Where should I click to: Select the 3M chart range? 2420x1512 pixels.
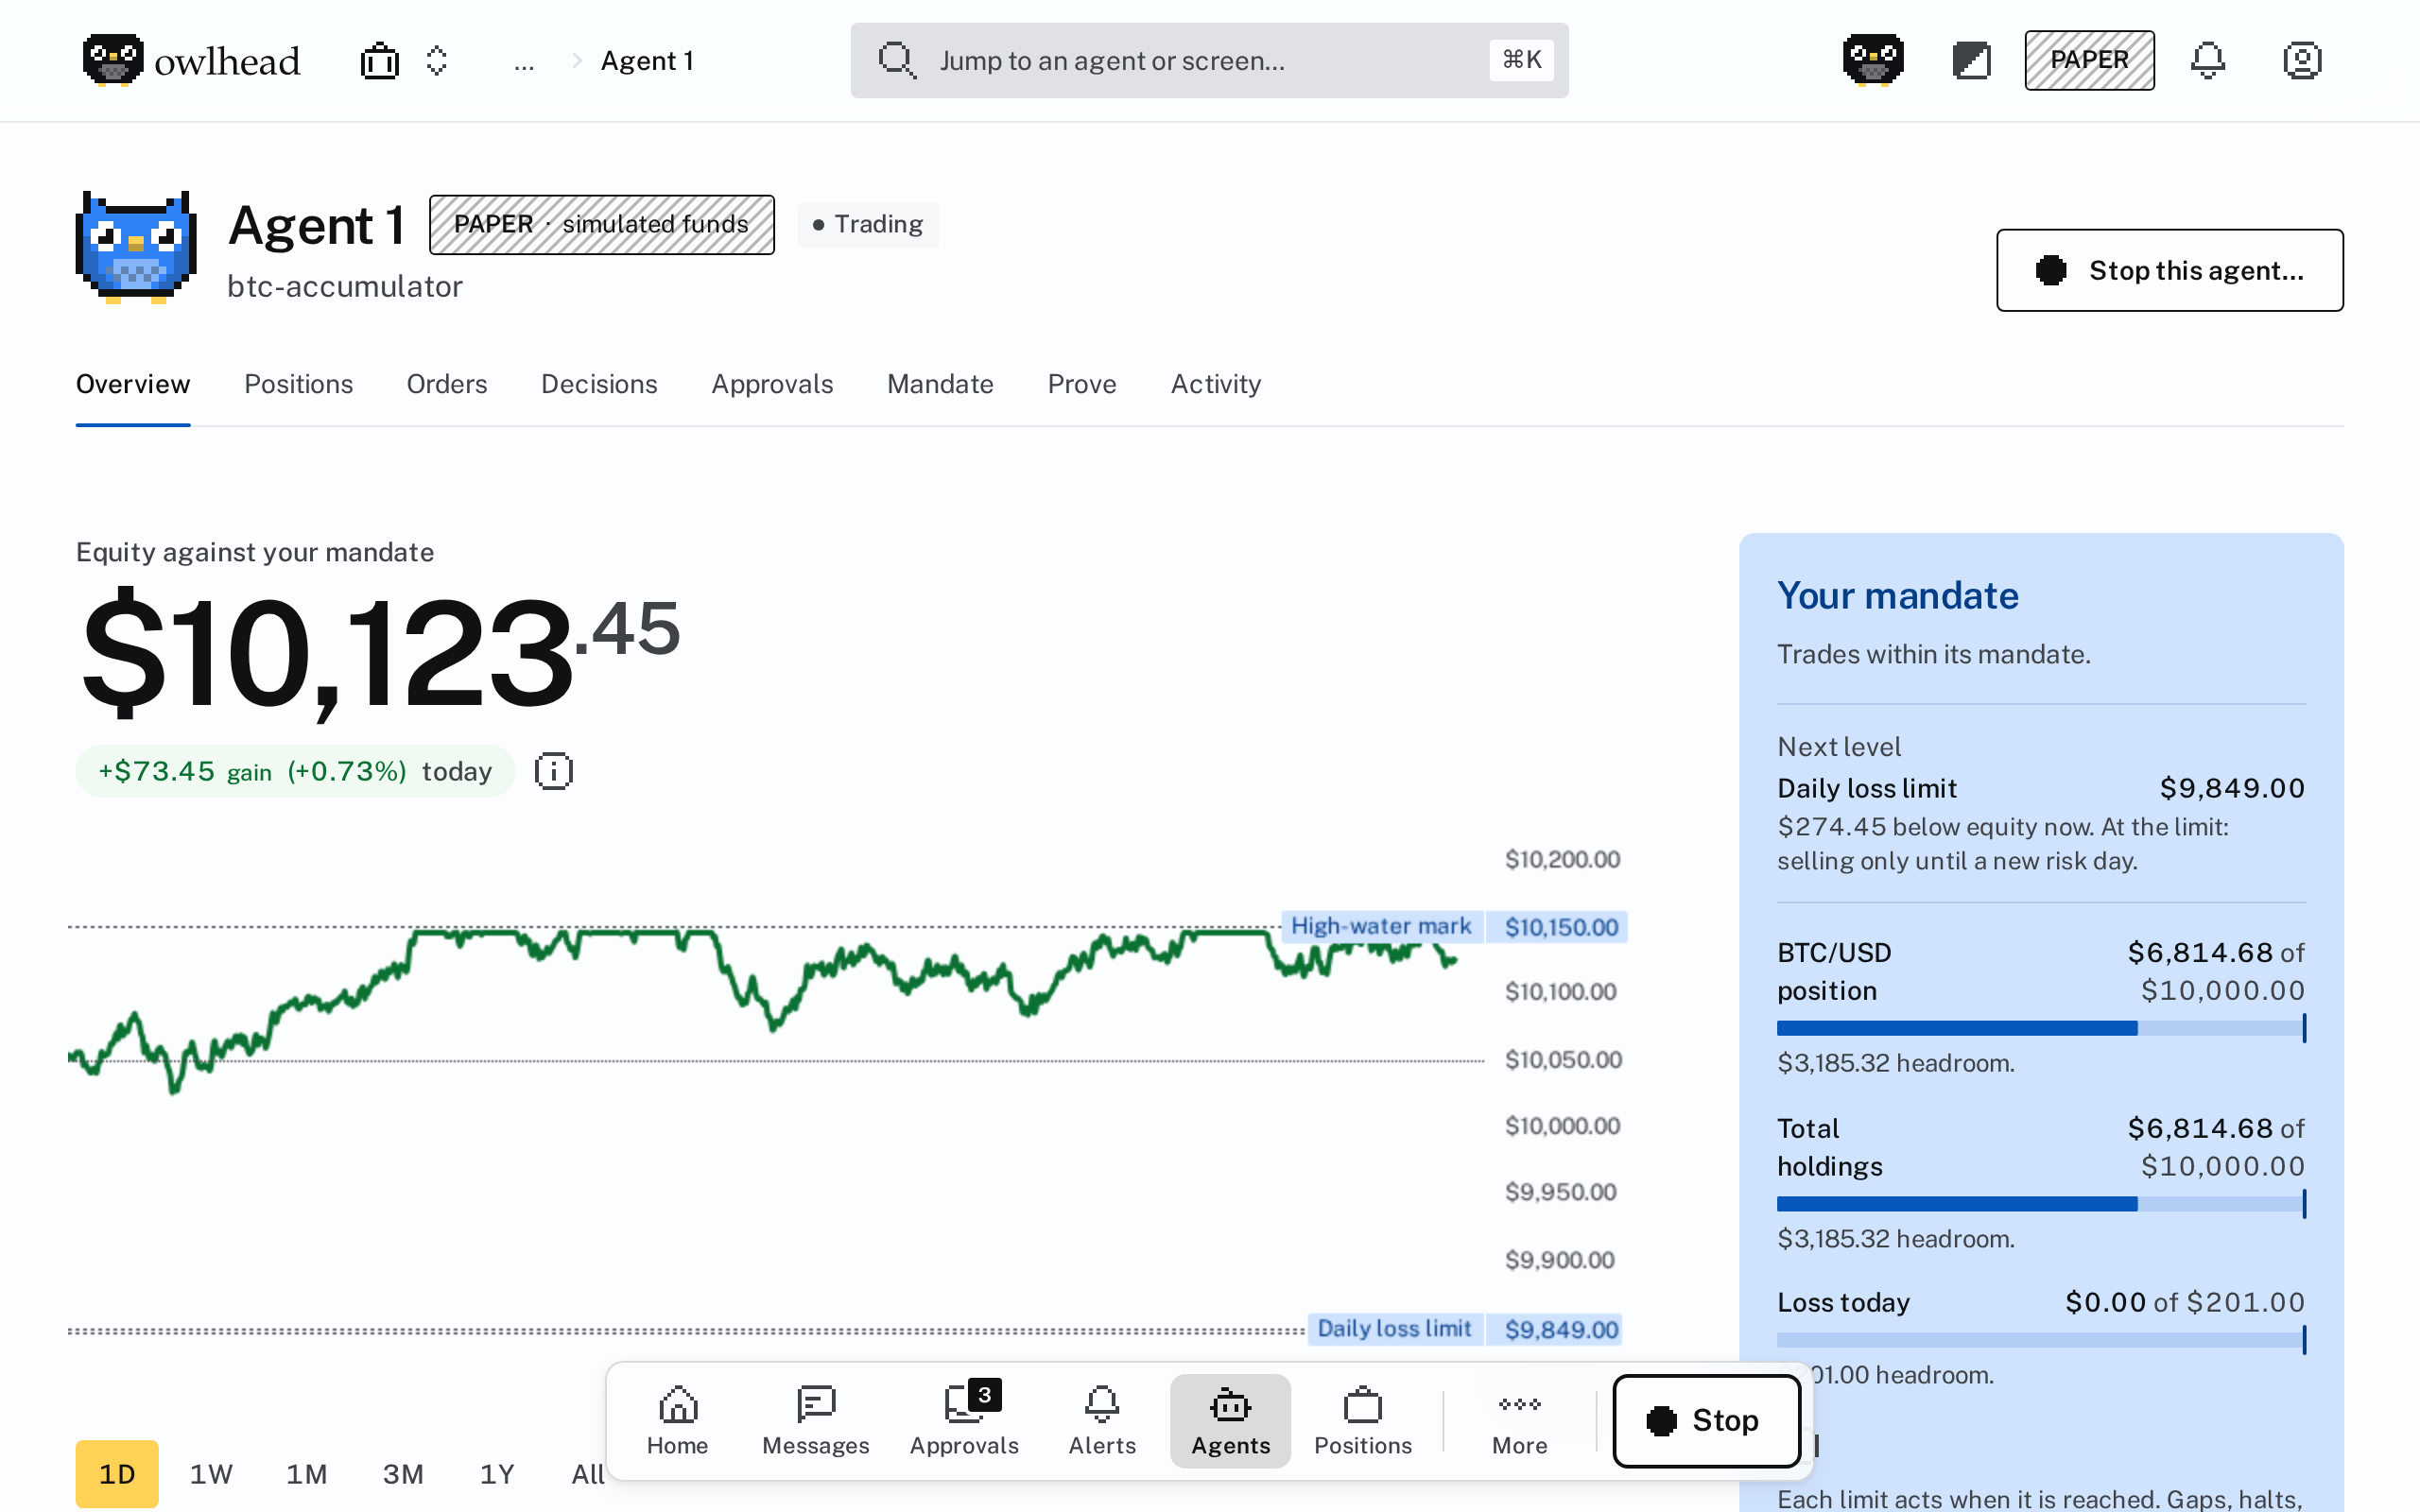tap(403, 1473)
